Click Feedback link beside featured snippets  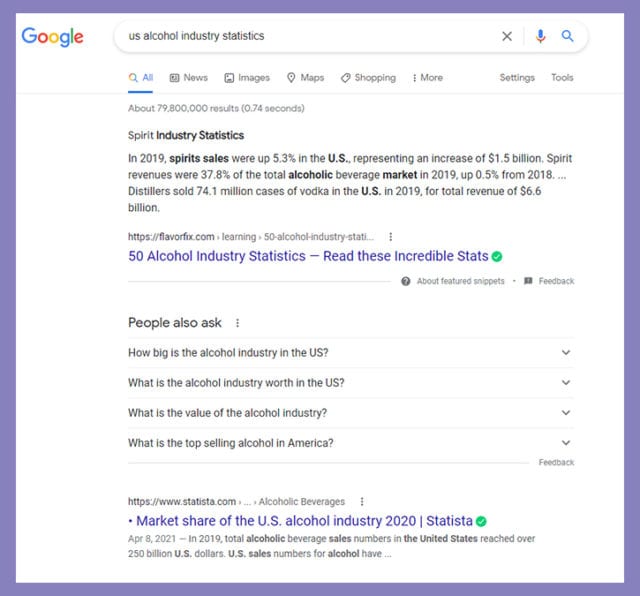point(556,281)
